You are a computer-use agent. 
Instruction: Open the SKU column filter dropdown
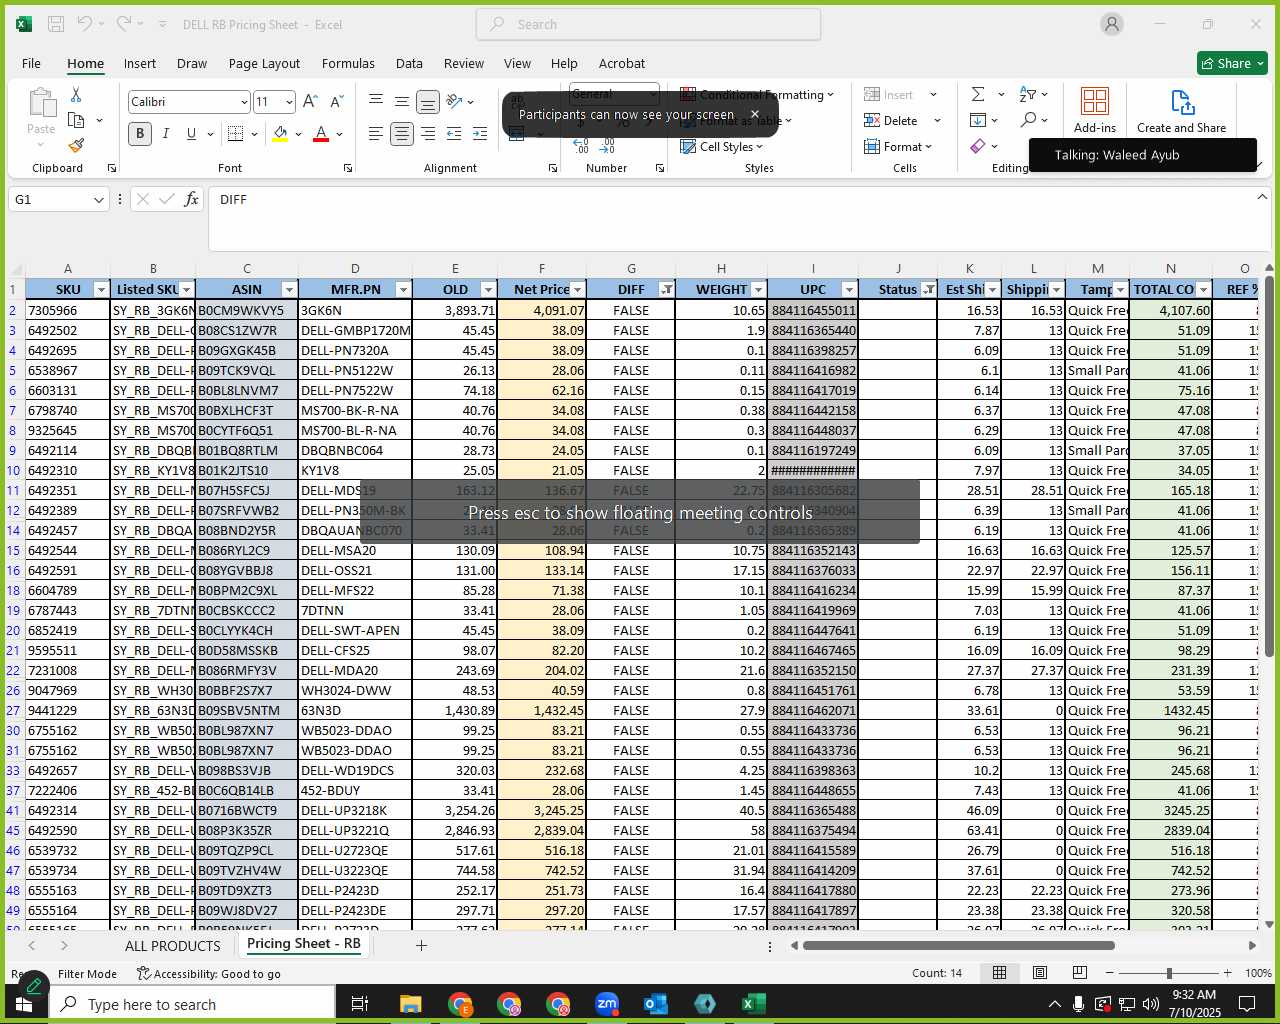point(100,290)
